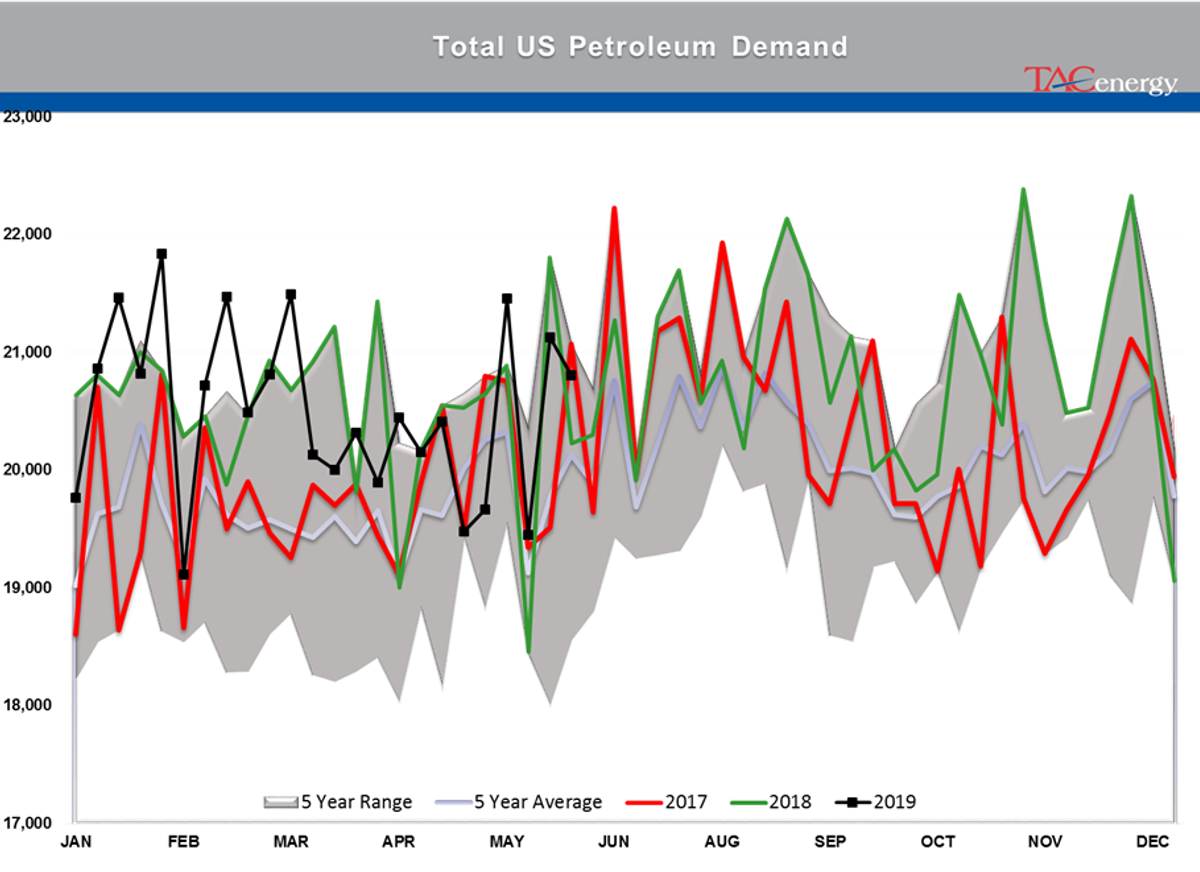The image size is (1200, 872).
Task: Click the 2019 legend text label
Action: tap(895, 801)
